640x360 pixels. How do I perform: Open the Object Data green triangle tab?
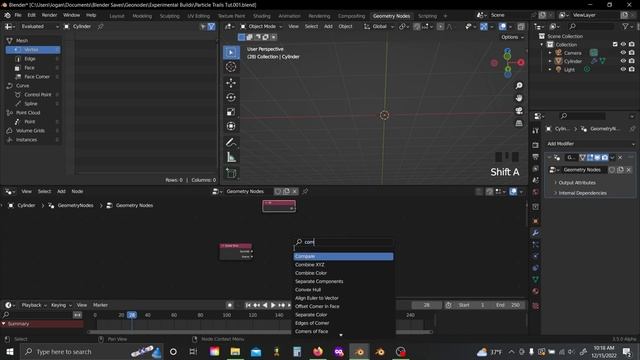536,280
